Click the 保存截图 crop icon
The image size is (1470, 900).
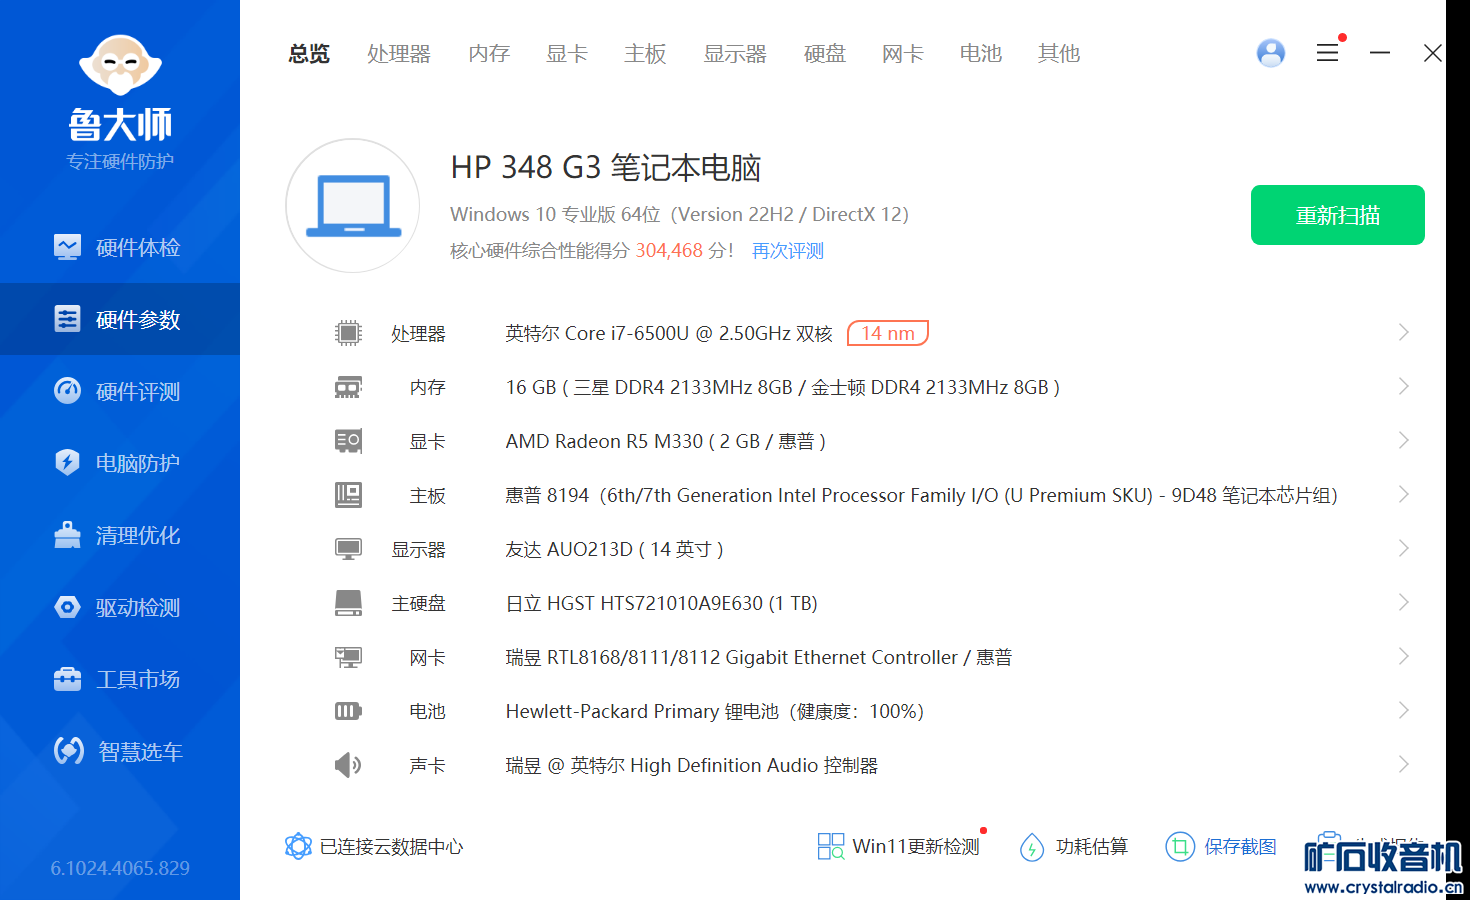tap(1180, 847)
